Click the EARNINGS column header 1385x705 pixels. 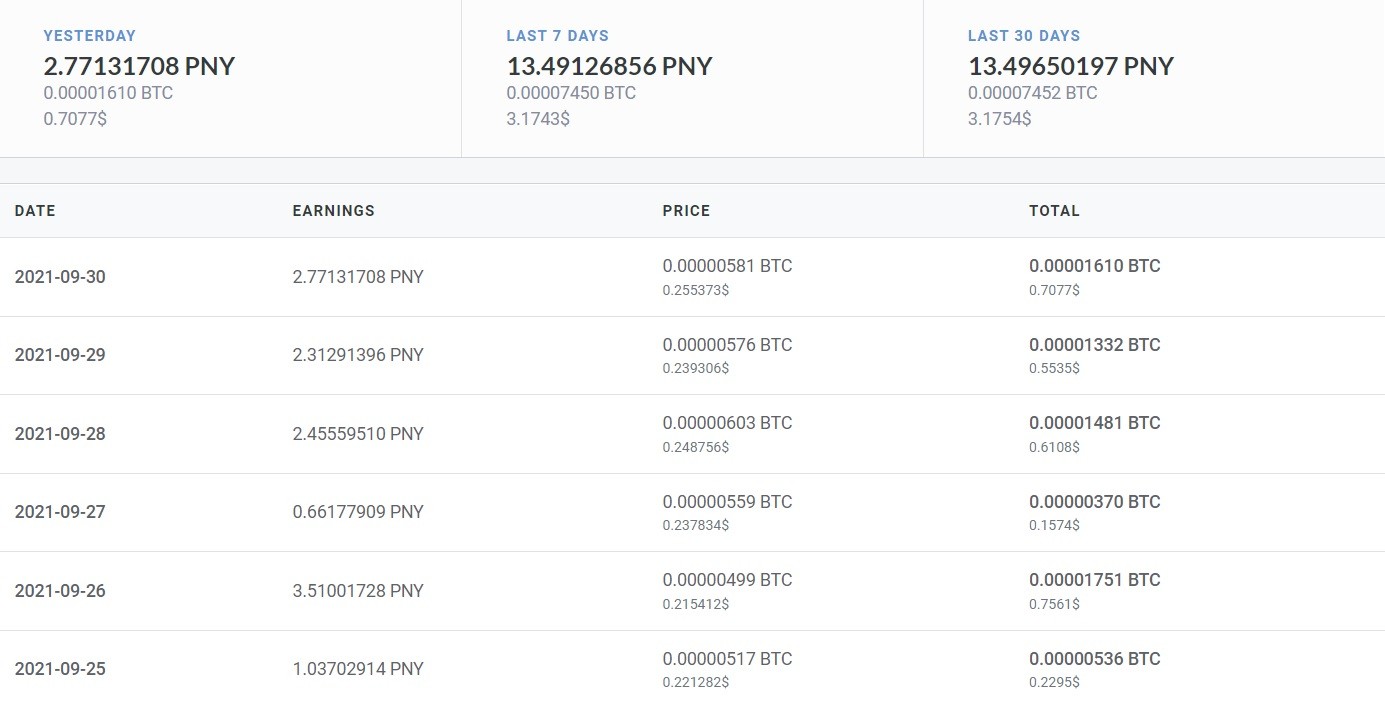333,211
